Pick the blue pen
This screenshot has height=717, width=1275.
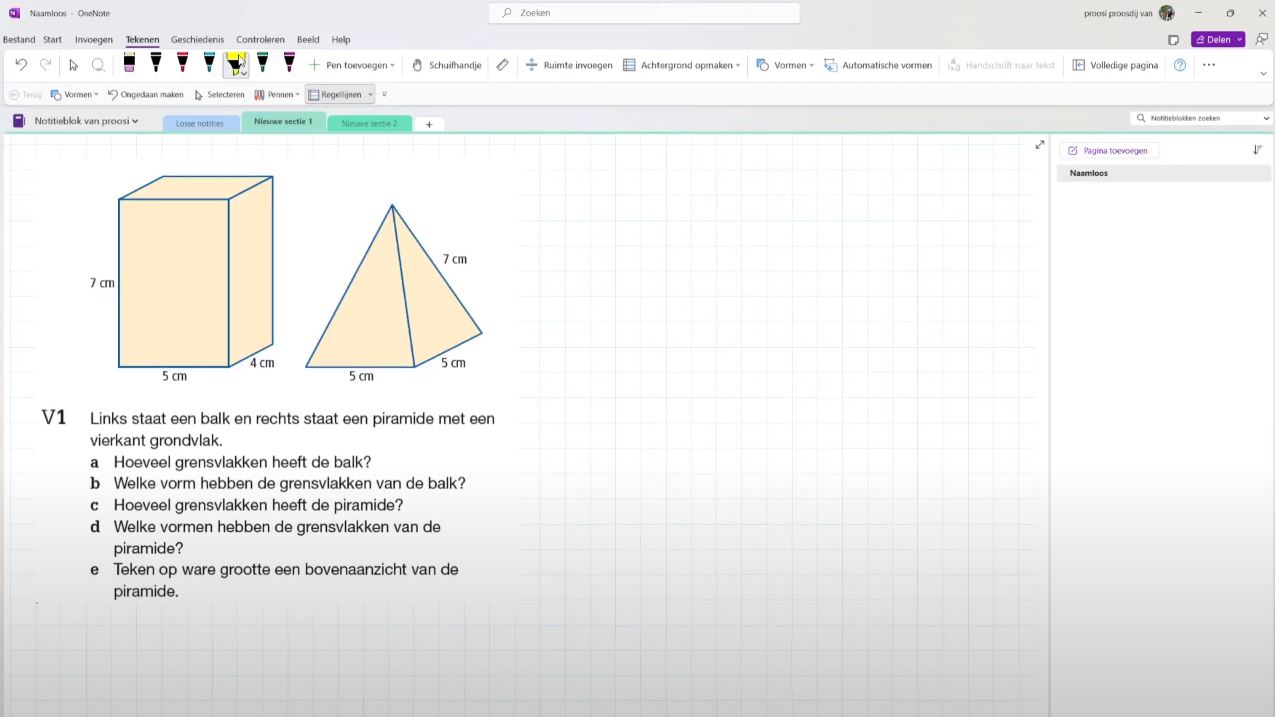point(209,63)
